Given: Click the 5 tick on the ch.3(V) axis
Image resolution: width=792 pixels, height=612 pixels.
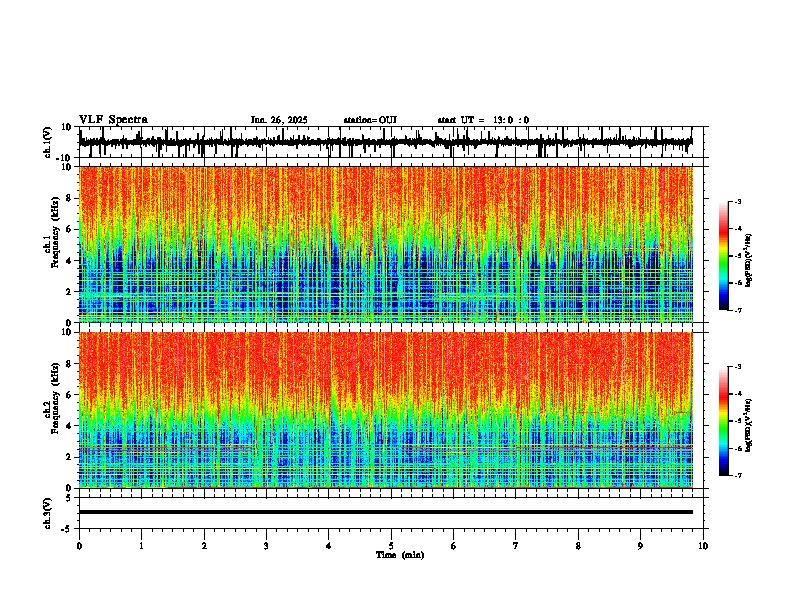Looking at the screenshot, I should tap(70, 498).
